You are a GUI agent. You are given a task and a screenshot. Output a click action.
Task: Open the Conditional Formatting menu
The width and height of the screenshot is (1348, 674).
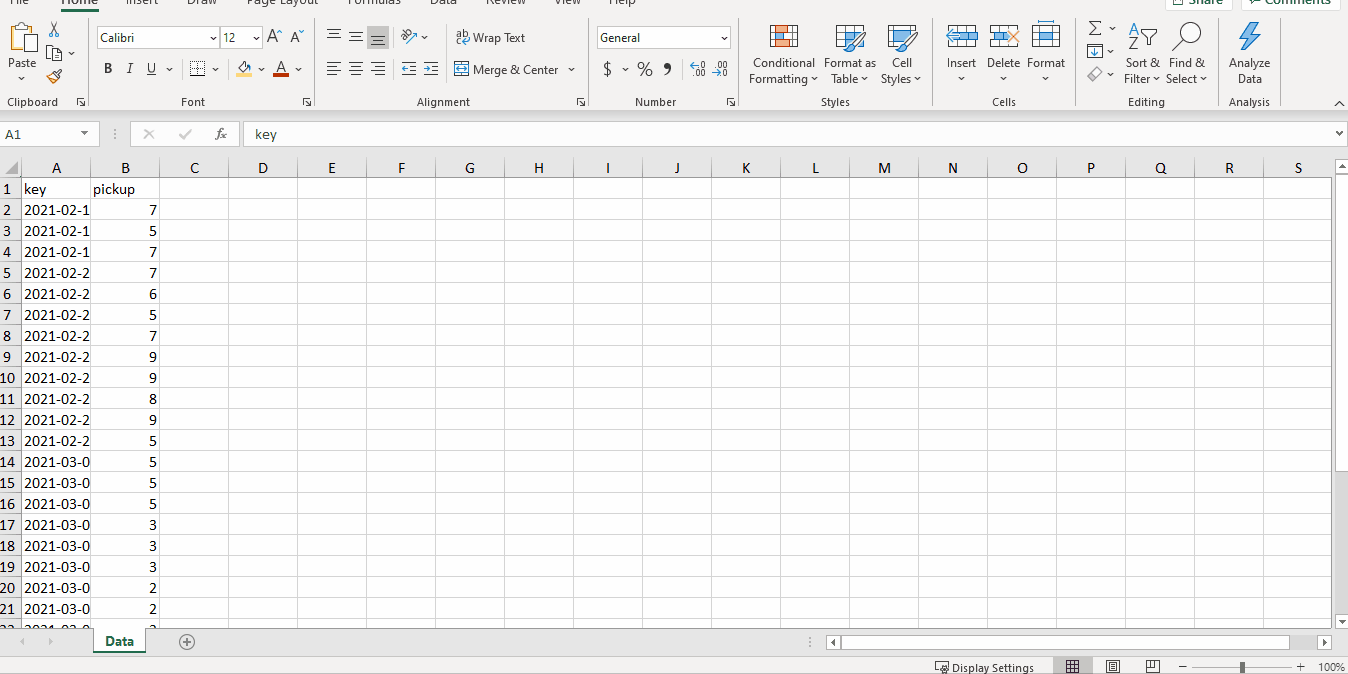pyautogui.click(x=784, y=54)
